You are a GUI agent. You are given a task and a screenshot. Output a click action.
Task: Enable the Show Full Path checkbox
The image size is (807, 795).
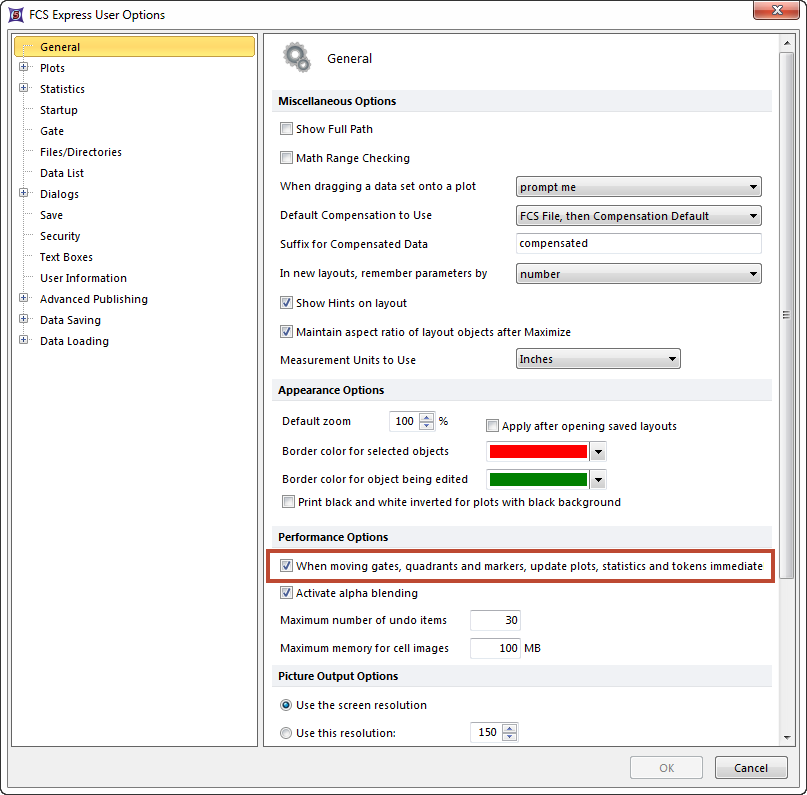click(x=287, y=129)
